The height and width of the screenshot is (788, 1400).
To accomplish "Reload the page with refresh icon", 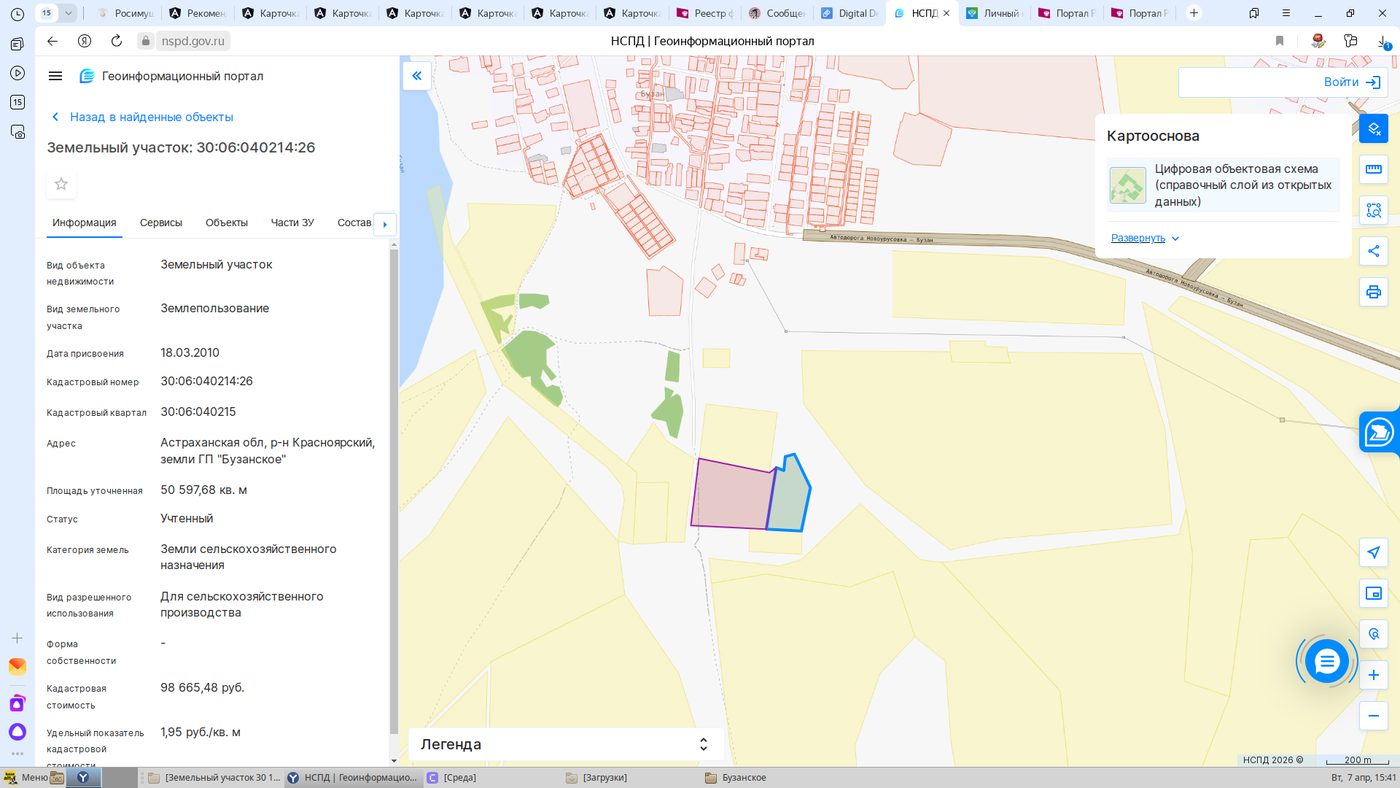I will tap(116, 41).
